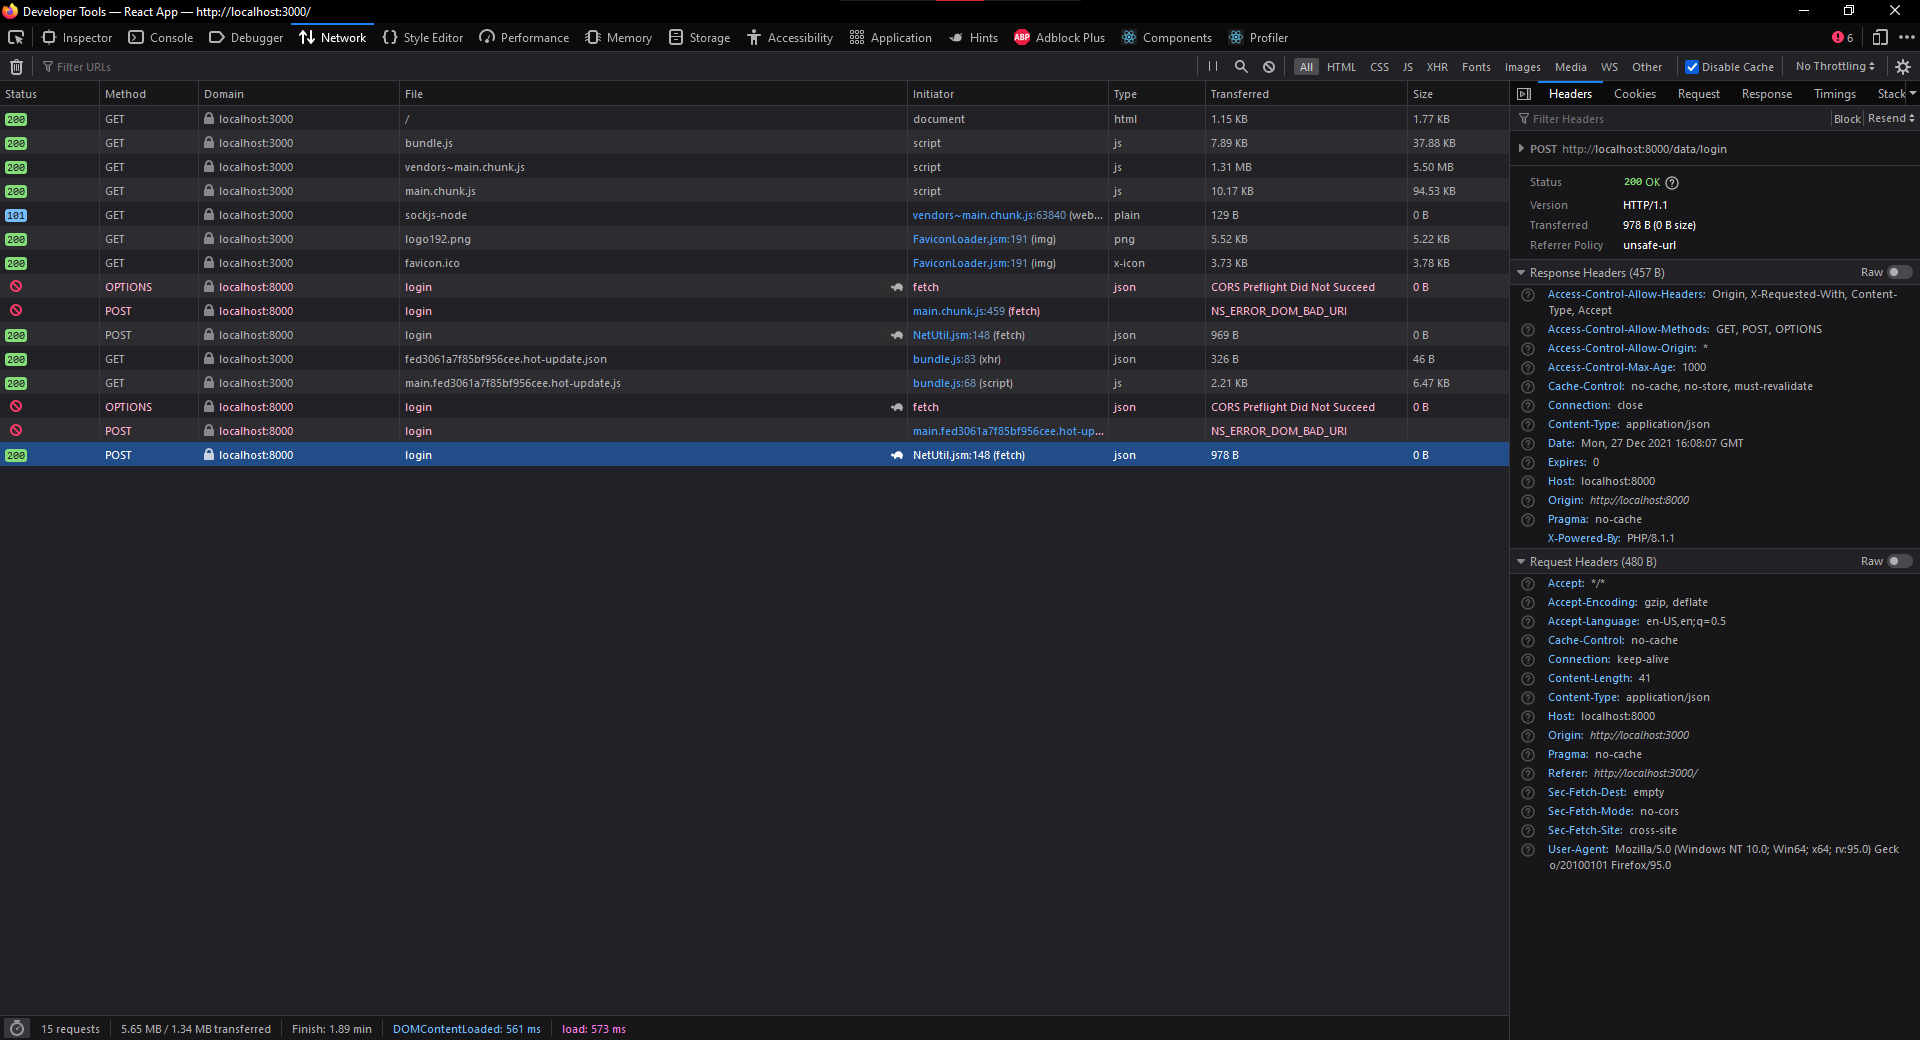The image size is (1920, 1040).
Task: Select the main.fed3061a7f85bf956cee.hot-update.js row
Action: 754,383
